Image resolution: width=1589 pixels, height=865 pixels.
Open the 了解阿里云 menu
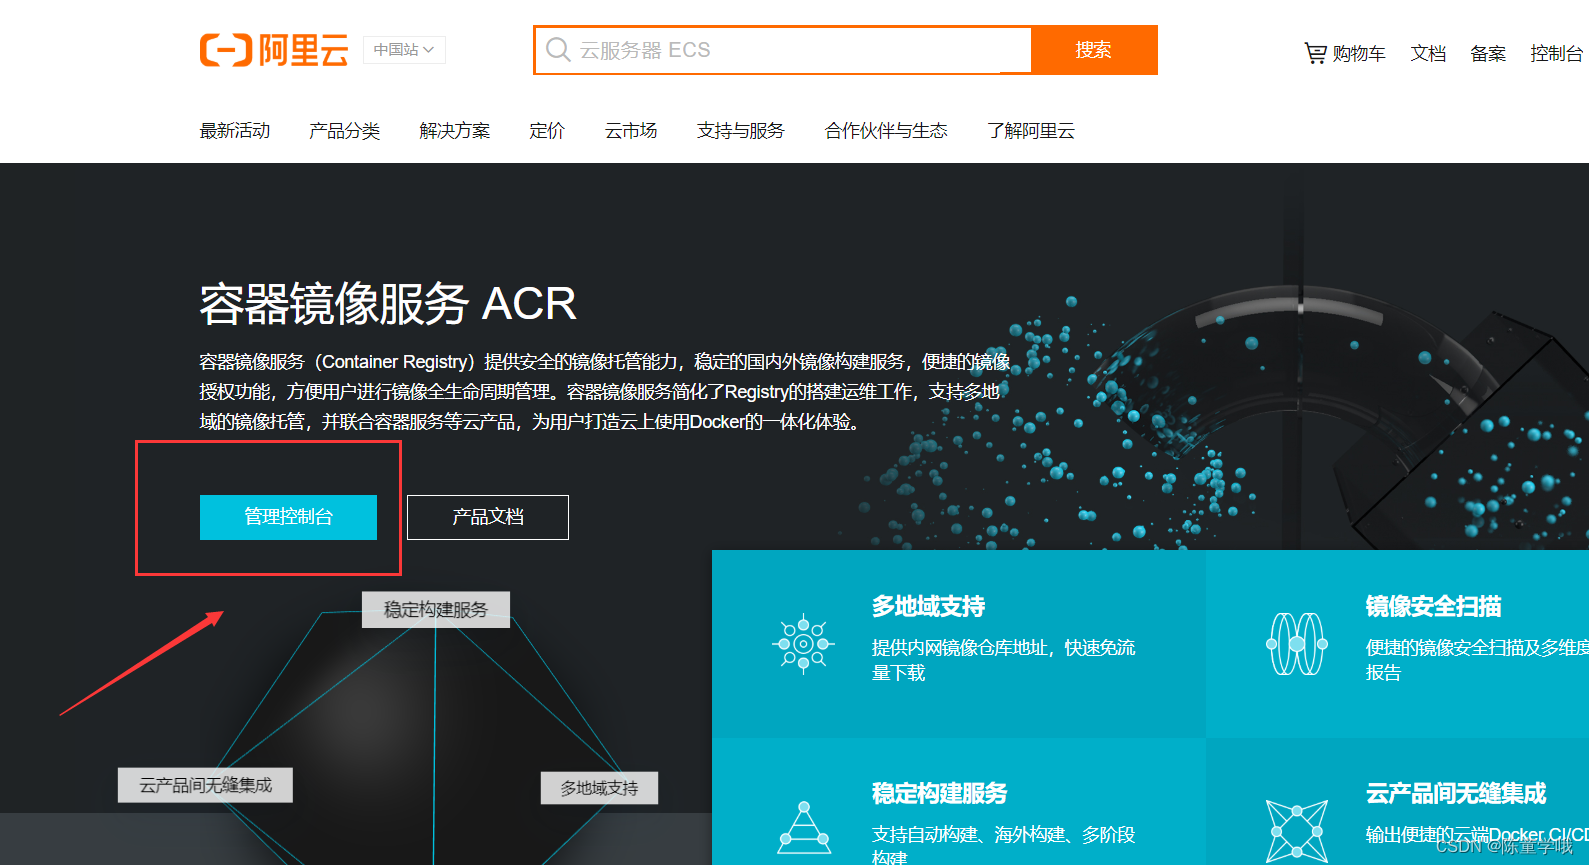1031,131
